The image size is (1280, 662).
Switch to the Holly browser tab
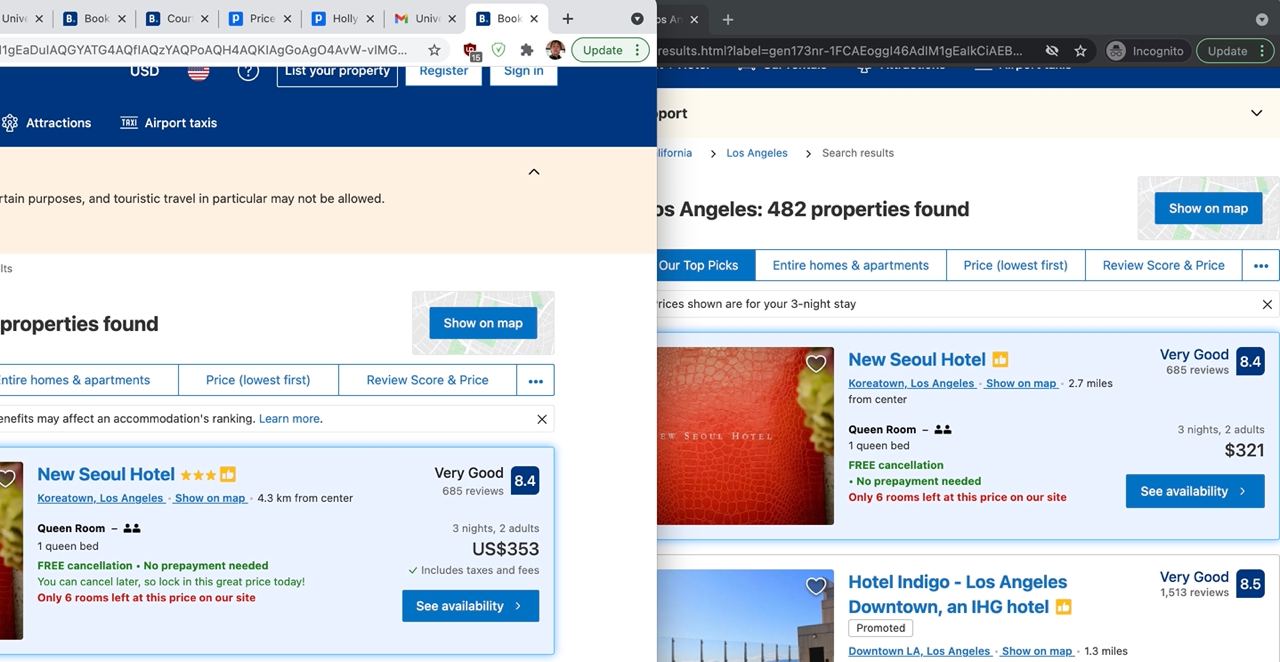(343, 18)
